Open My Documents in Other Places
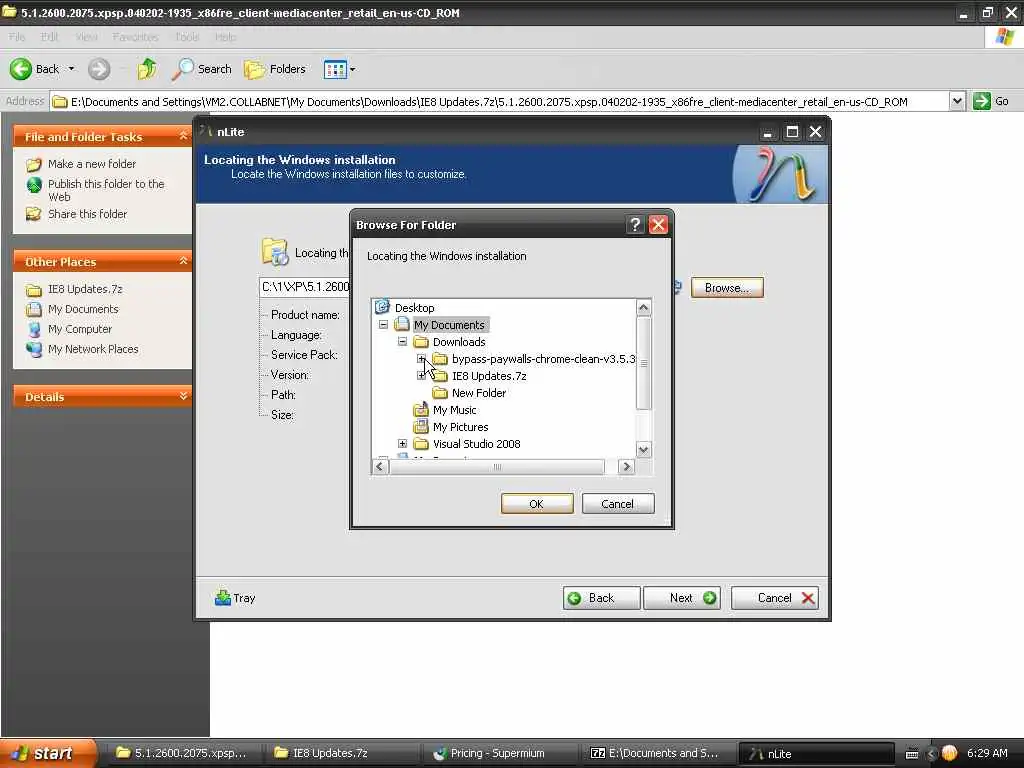 click(83, 309)
